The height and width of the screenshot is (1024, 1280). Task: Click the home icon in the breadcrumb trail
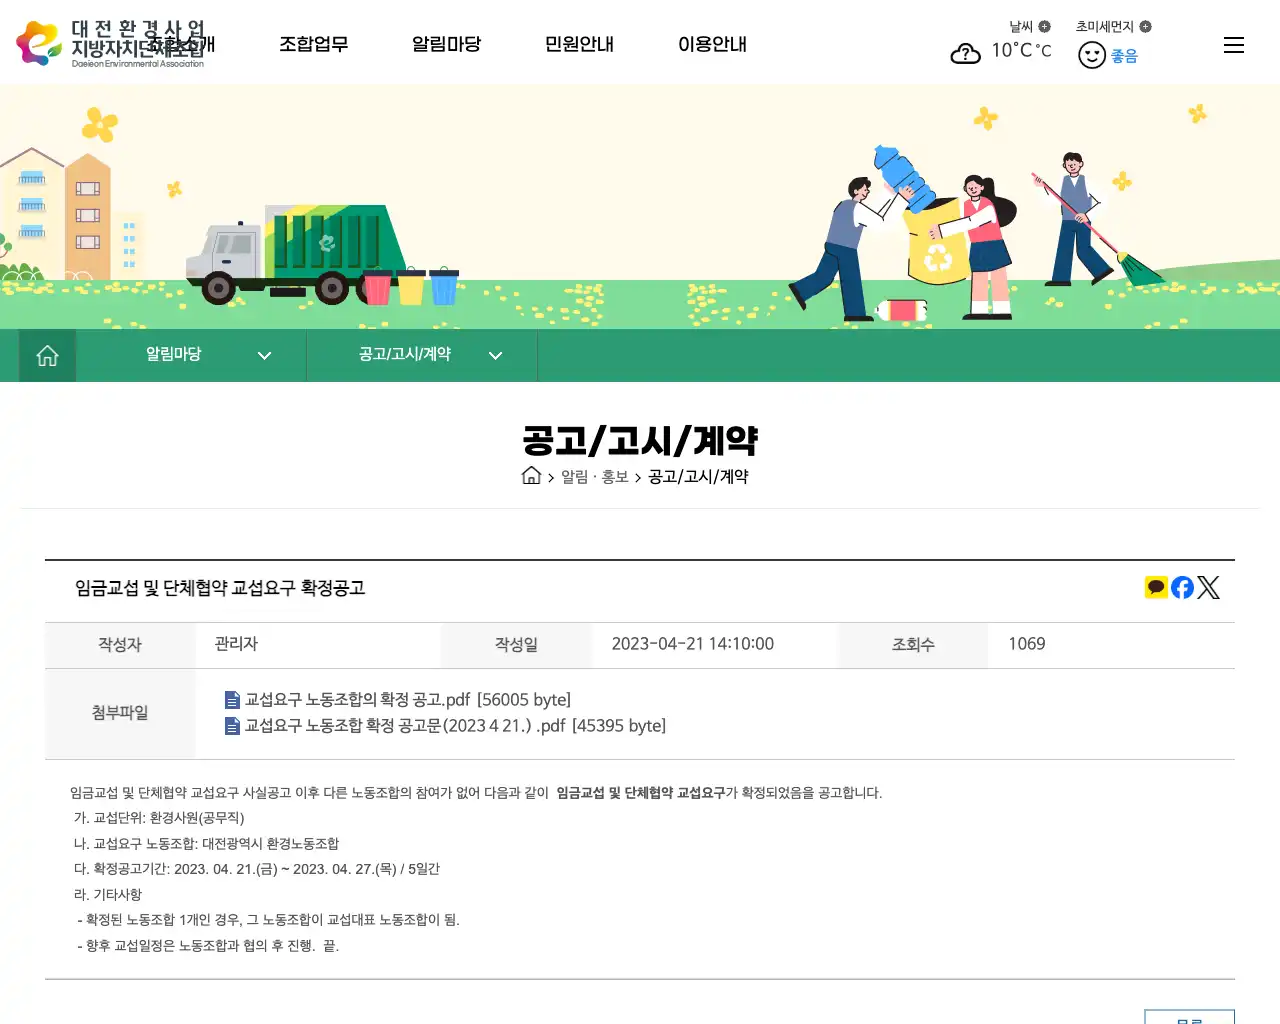click(x=531, y=475)
